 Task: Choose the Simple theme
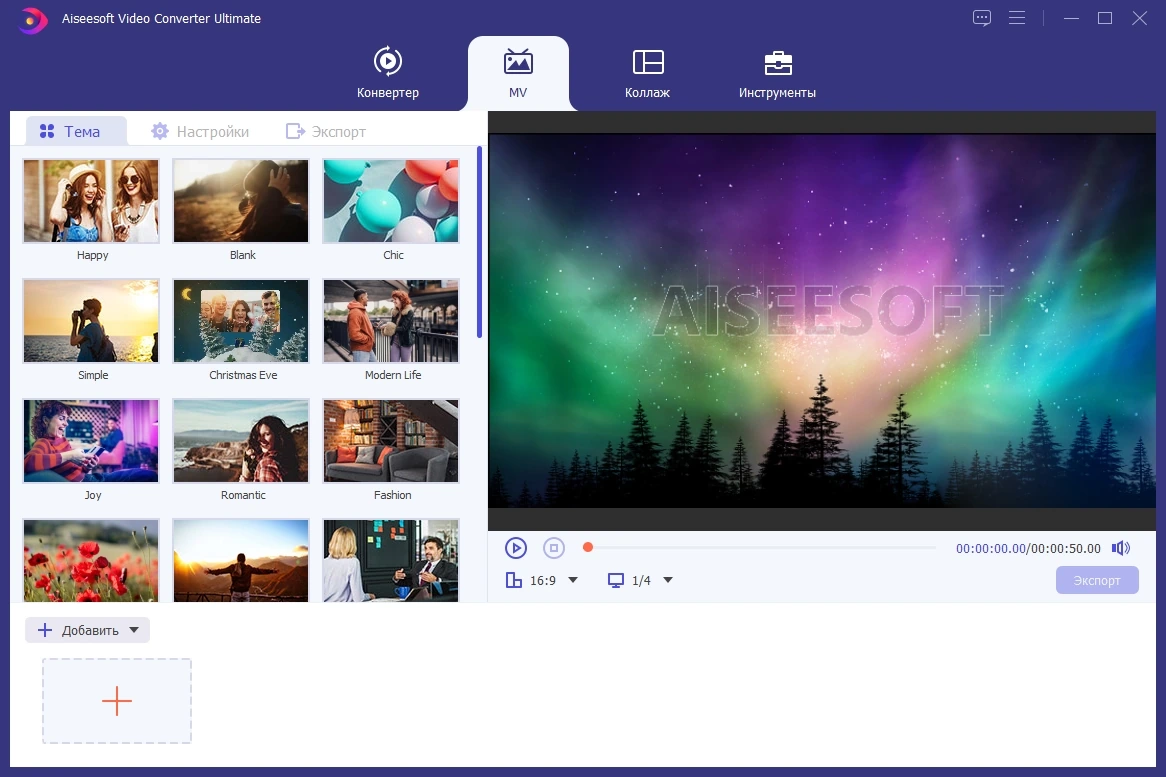[x=91, y=321]
